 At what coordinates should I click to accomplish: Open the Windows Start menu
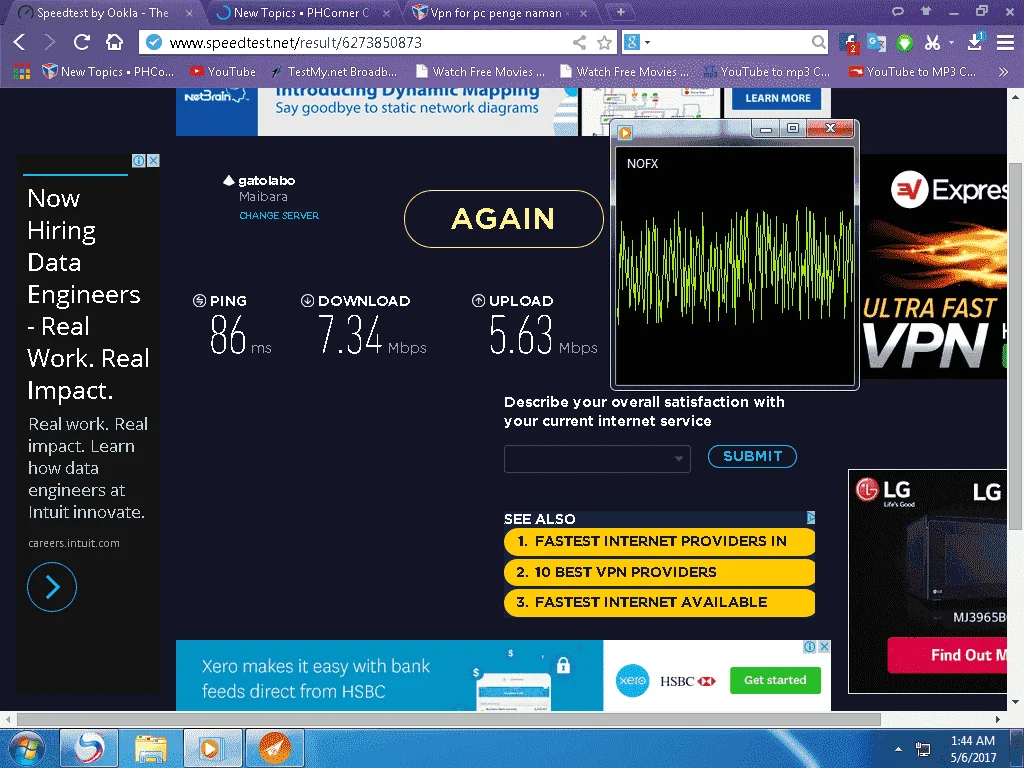pos(25,748)
